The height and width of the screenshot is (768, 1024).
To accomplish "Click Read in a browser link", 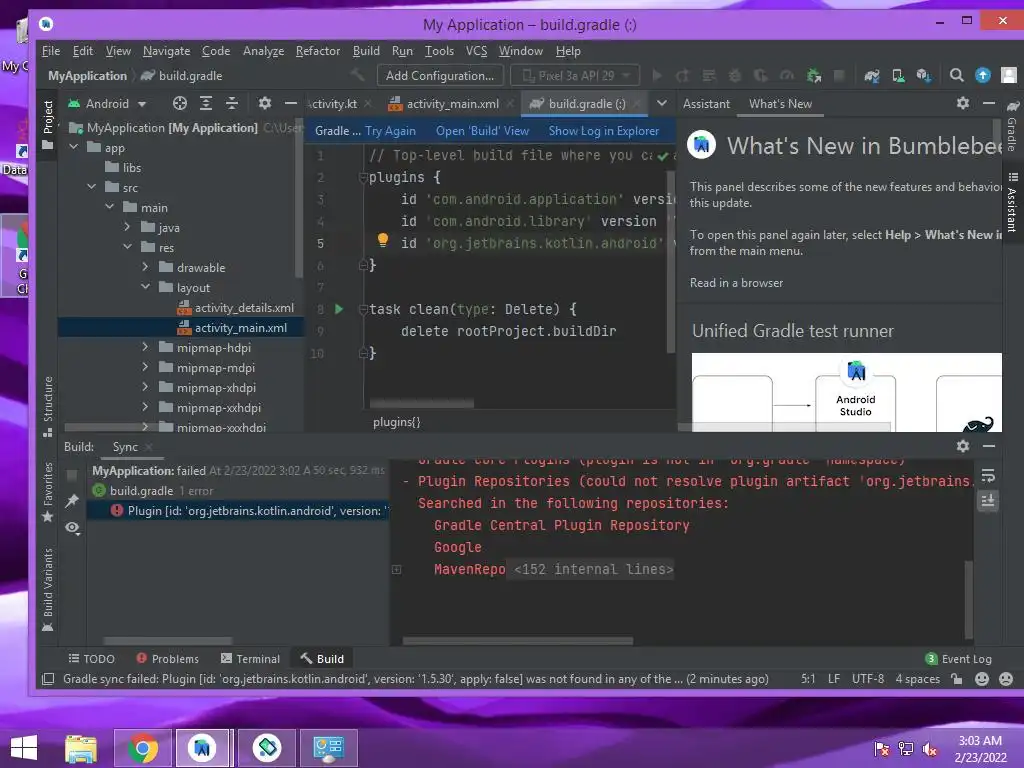I will 736,283.
